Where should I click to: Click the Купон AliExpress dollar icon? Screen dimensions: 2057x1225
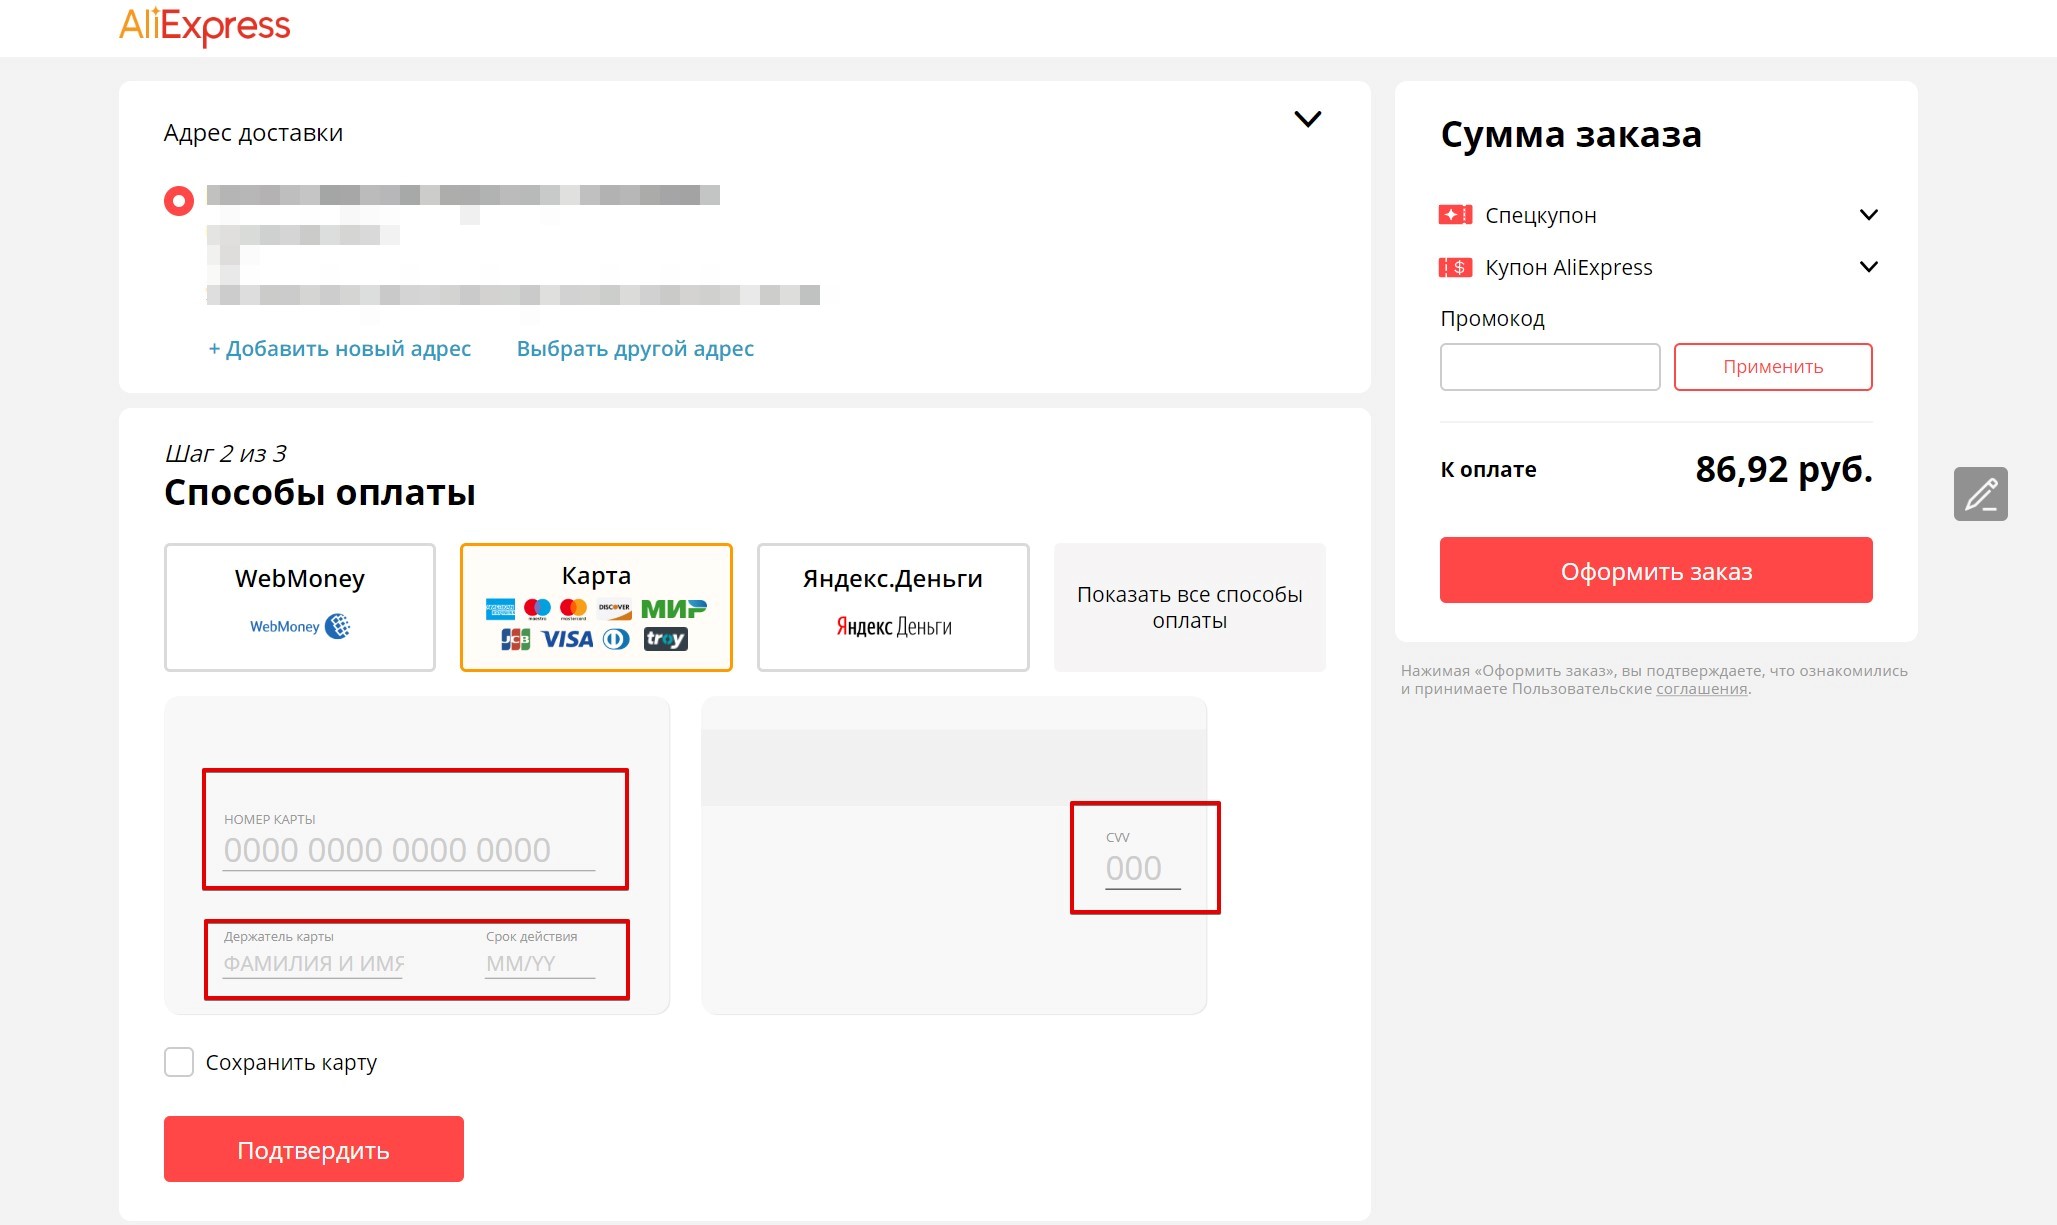point(1455,267)
